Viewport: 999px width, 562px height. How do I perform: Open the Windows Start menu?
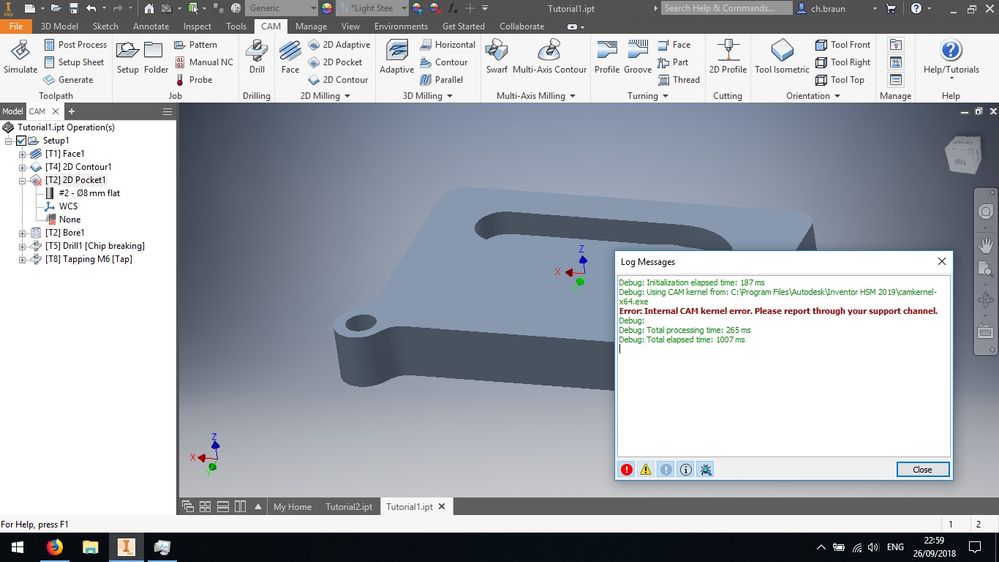[17, 547]
